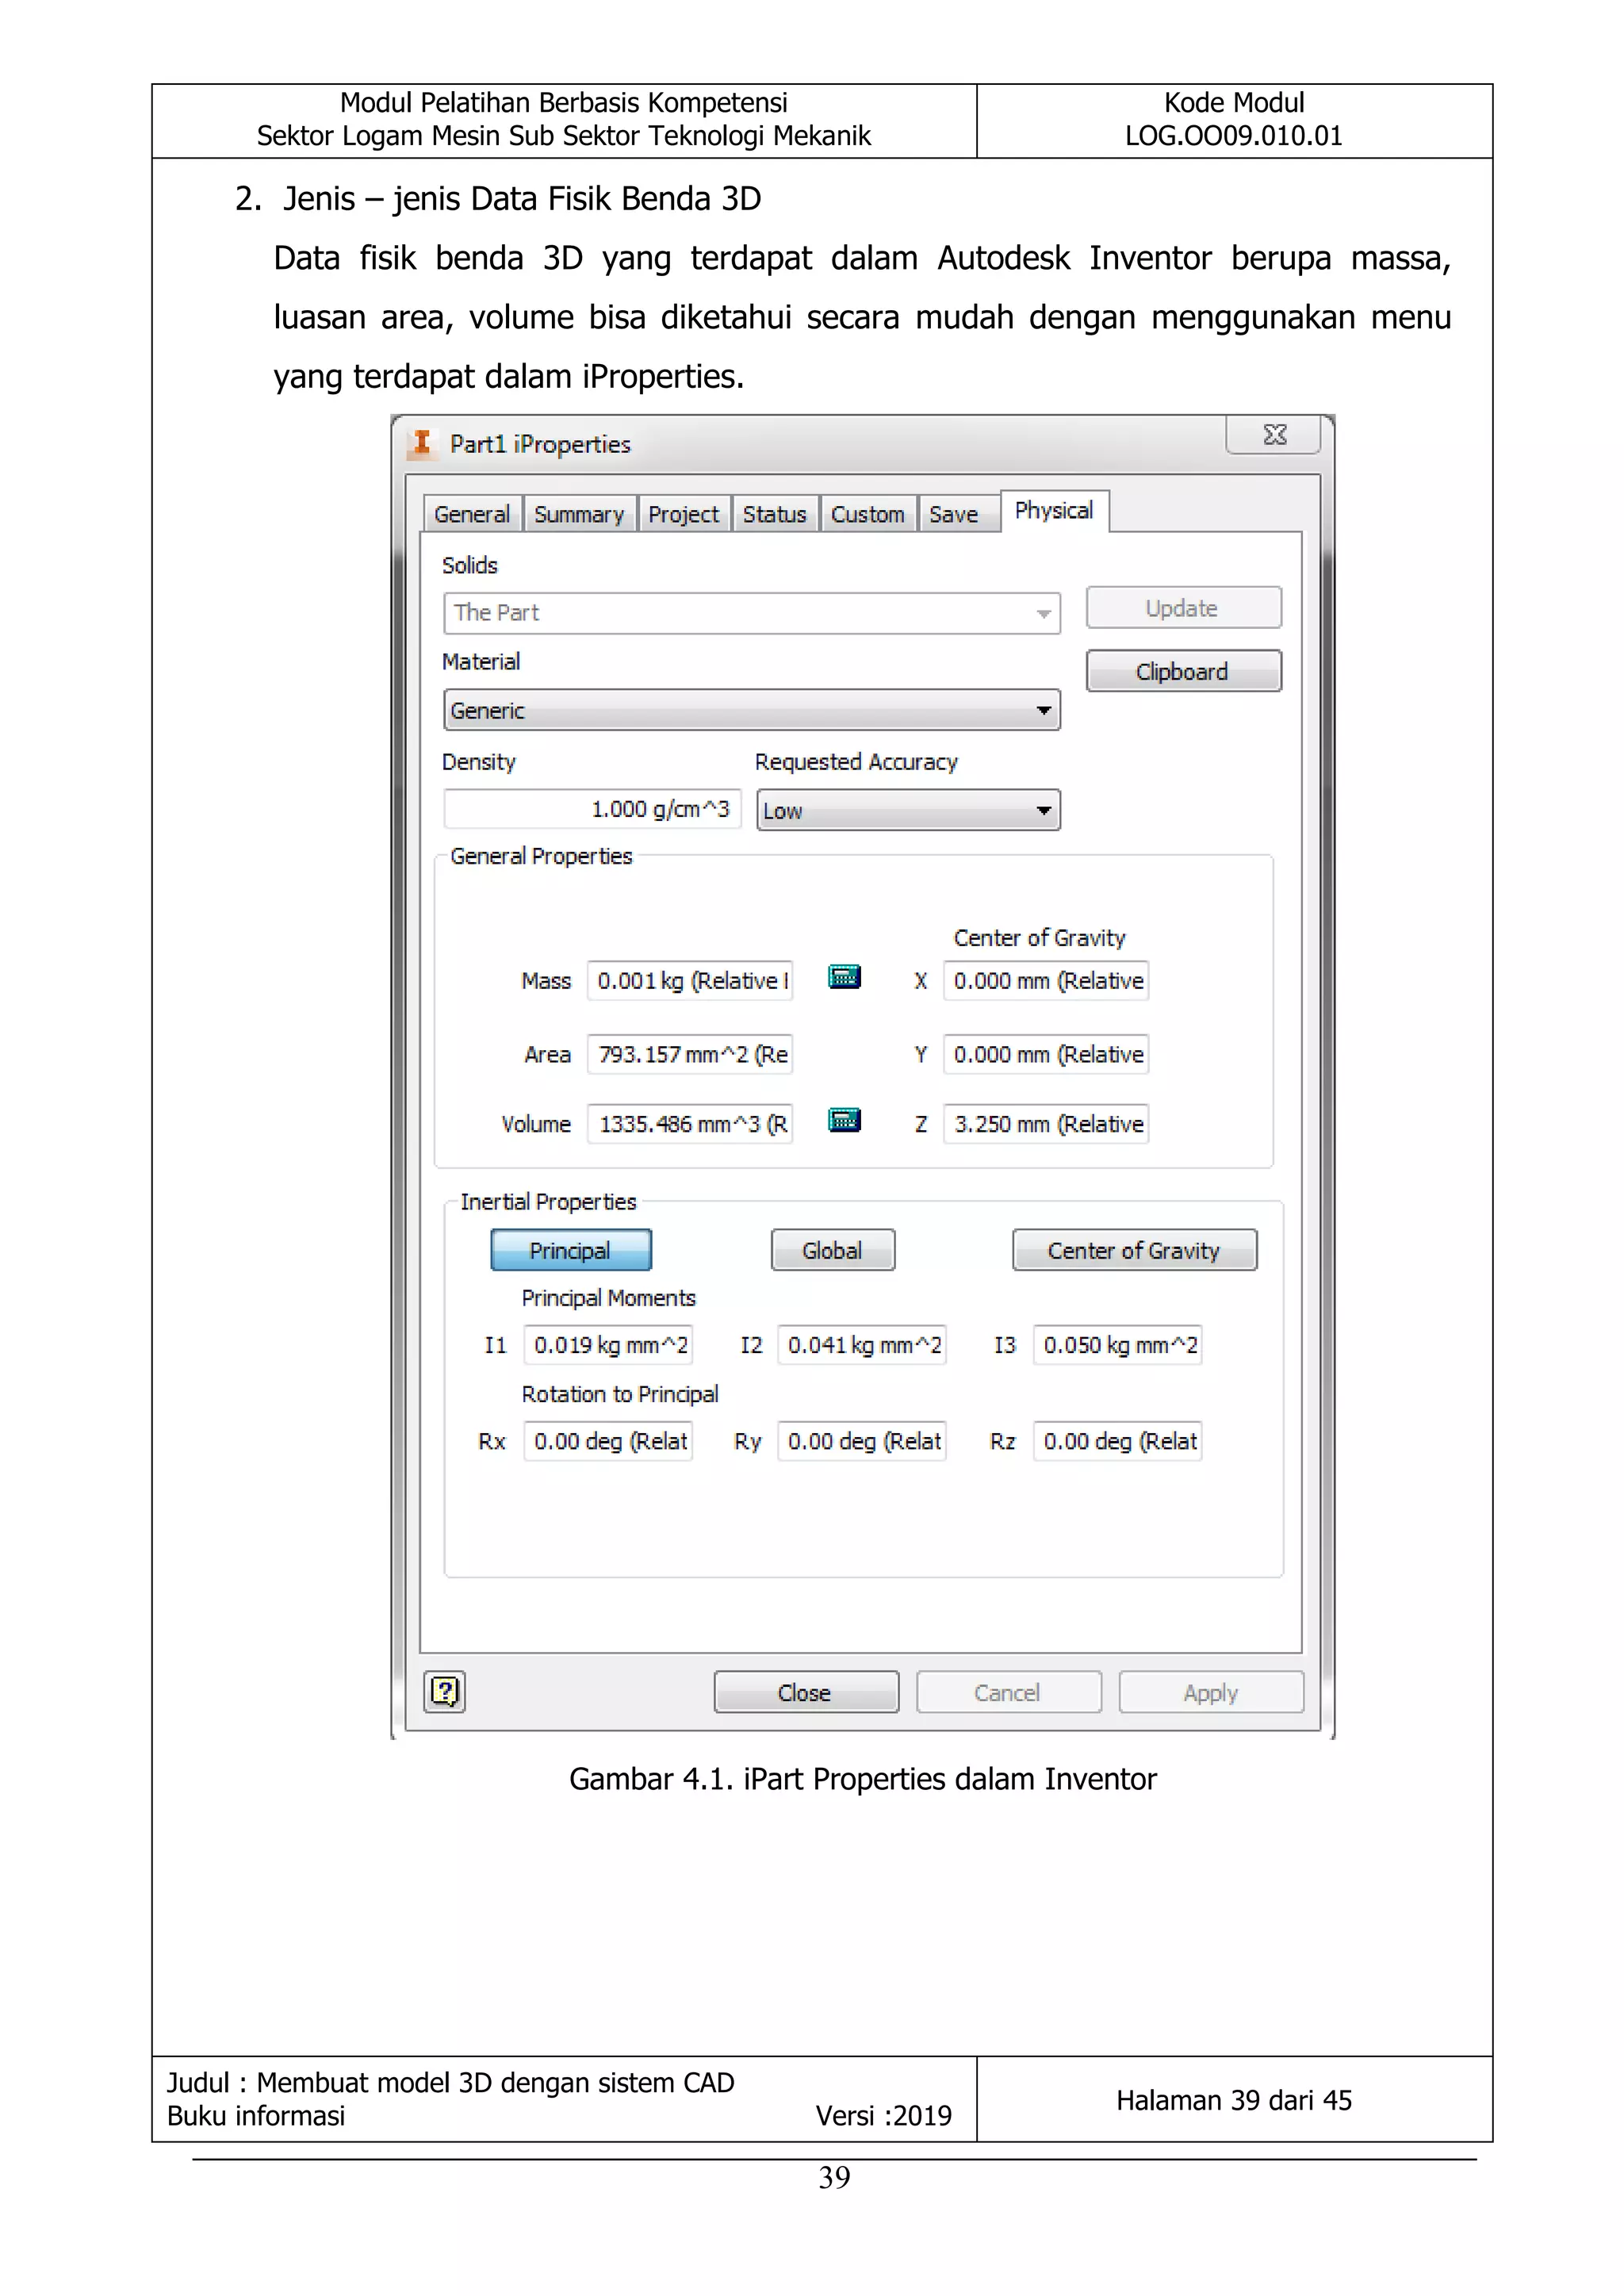This screenshot has height=2296, width=1624.
Task: Click the Update button
Action: (x=1182, y=608)
